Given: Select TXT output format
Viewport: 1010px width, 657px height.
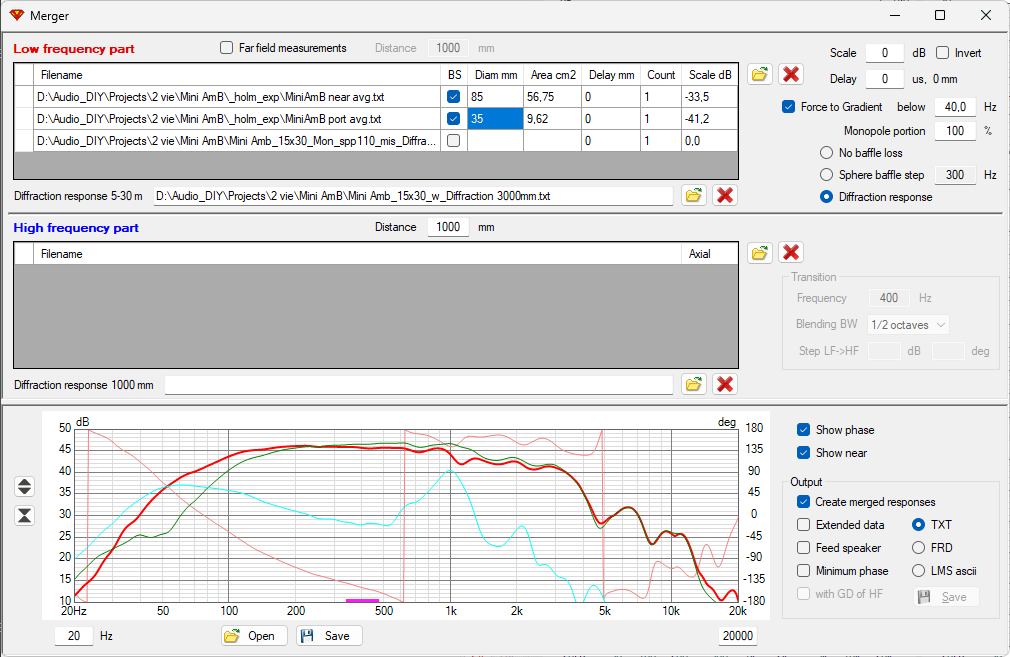Looking at the screenshot, I should tap(919, 525).
